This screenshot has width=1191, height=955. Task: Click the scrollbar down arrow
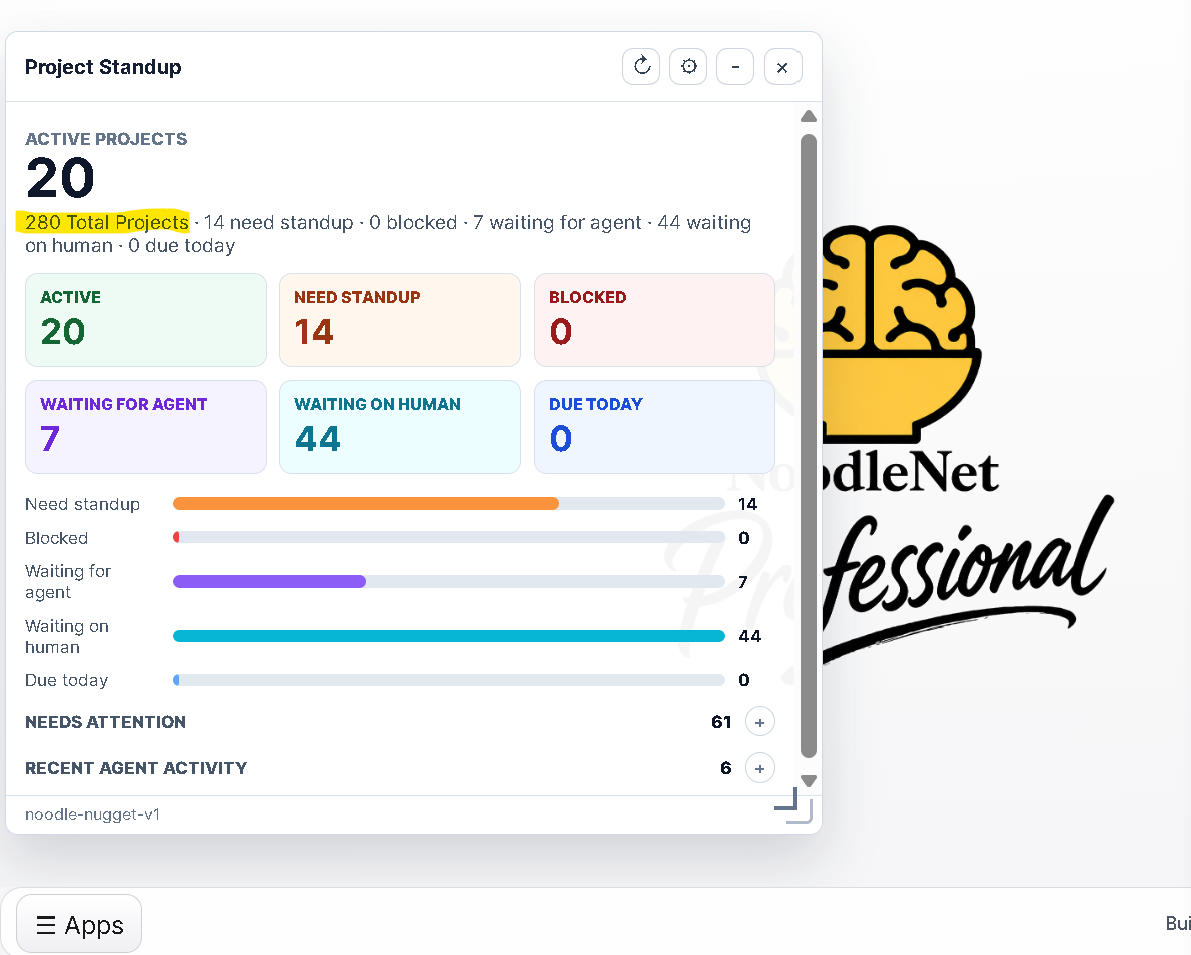[809, 780]
